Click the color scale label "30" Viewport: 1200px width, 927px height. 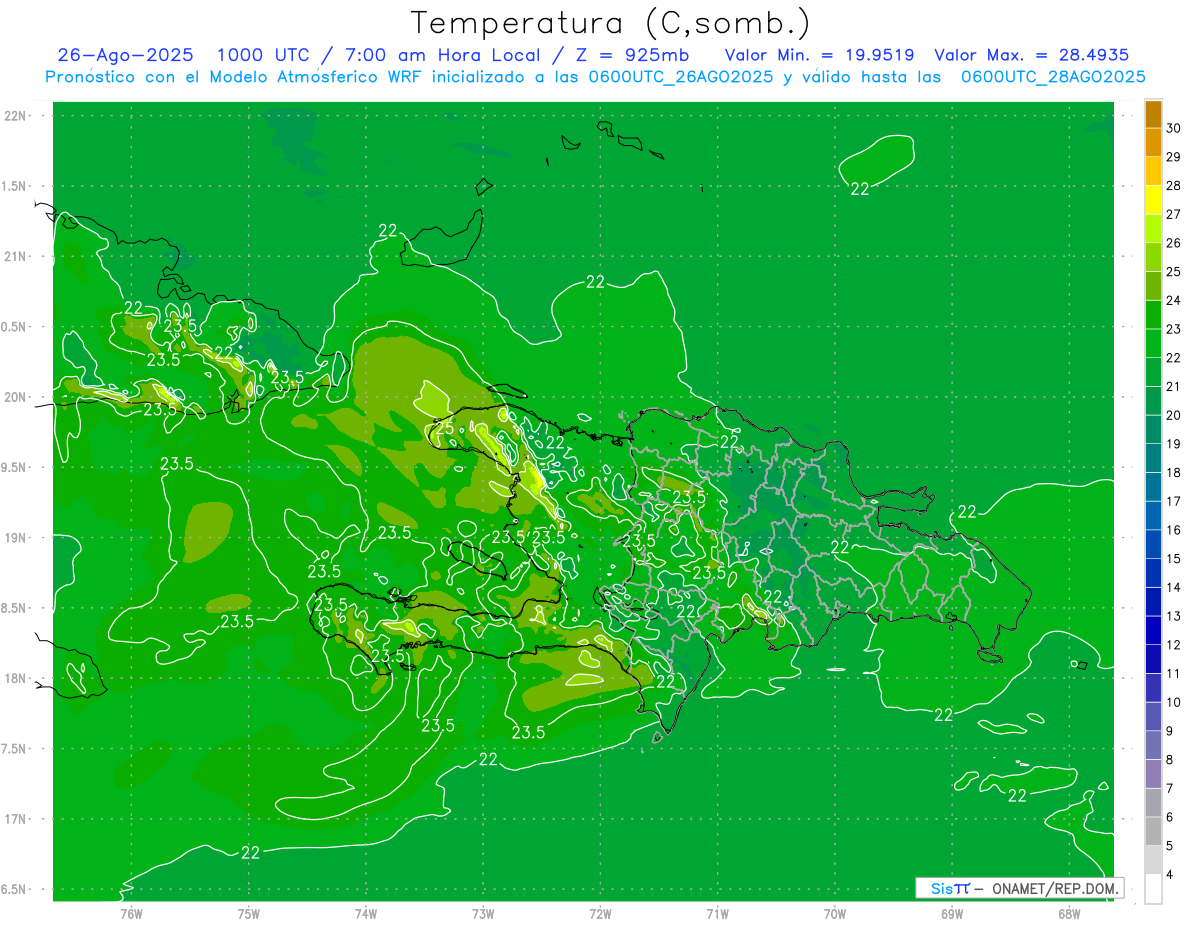coord(1174,128)
